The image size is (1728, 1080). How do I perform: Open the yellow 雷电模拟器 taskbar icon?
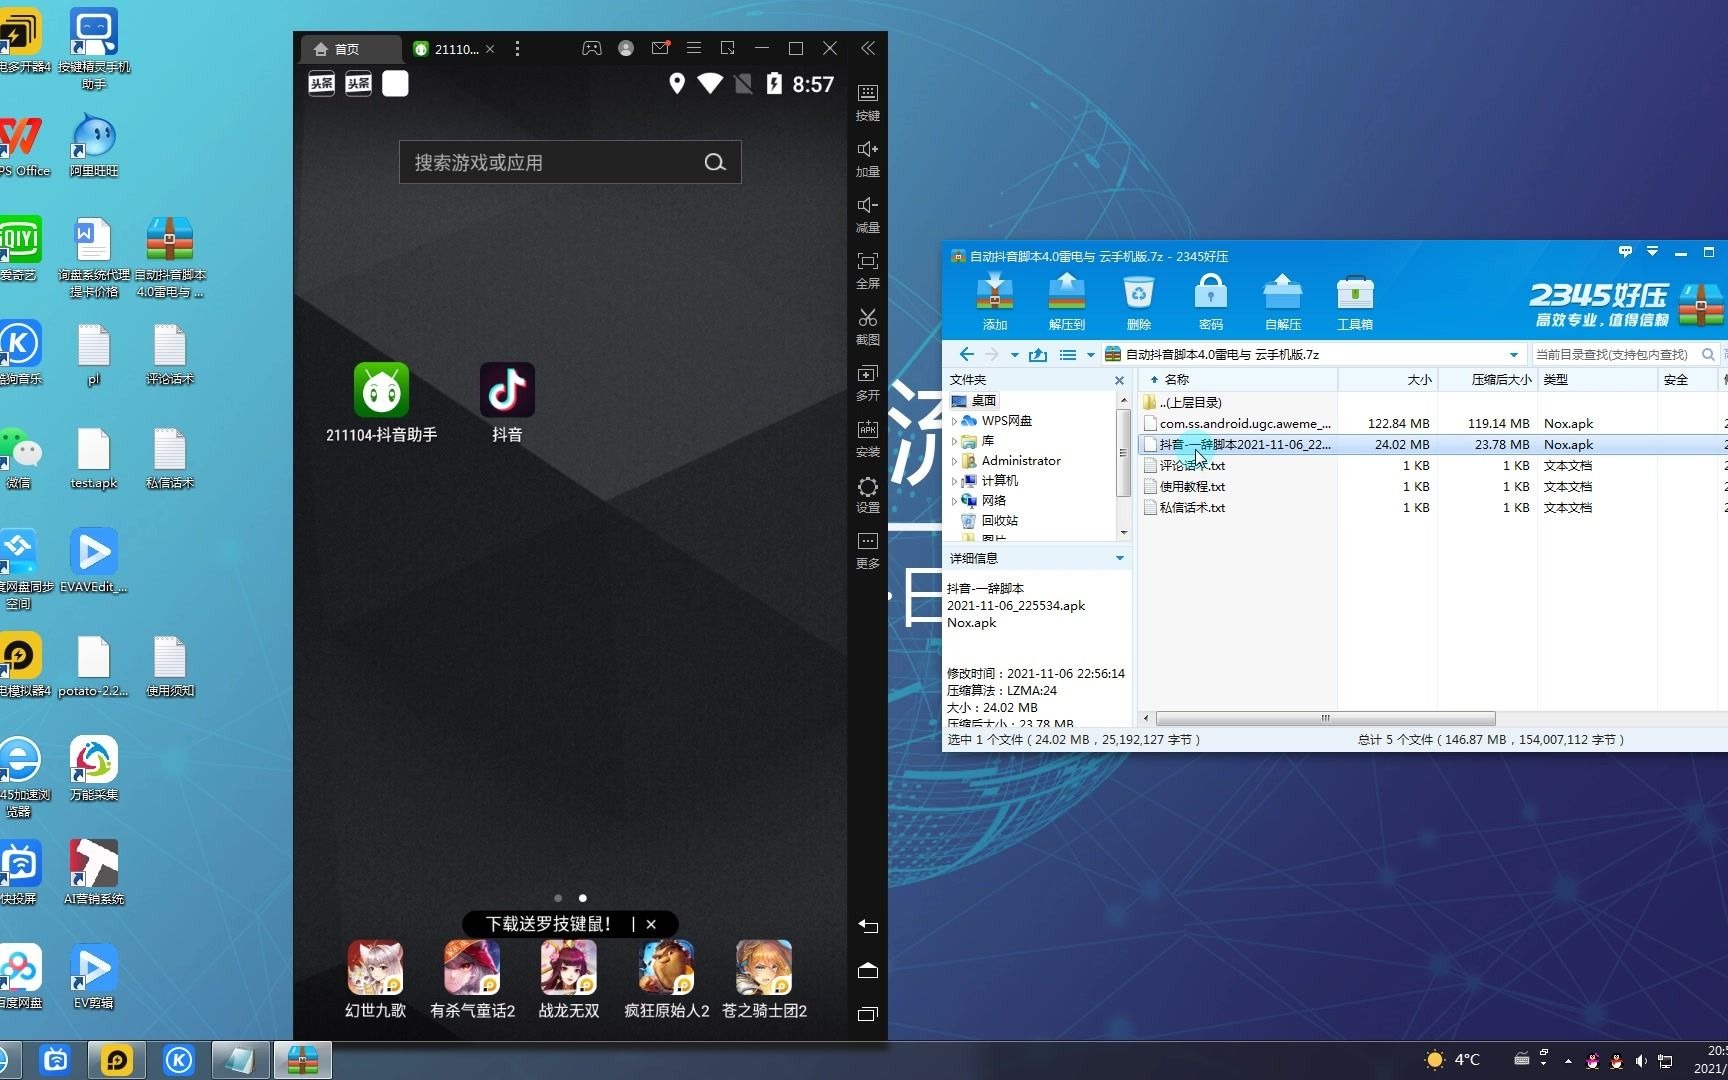point(117,1060)
